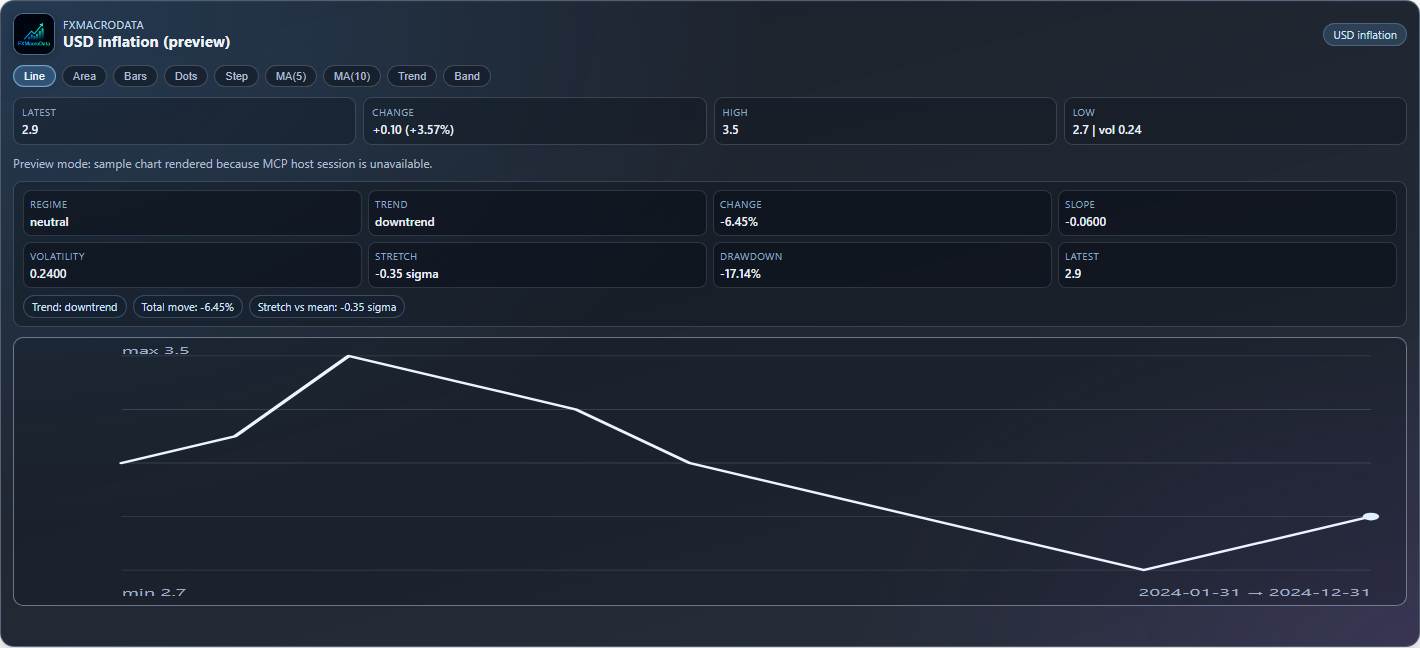Click the TREND downtrend card
Screen dimensions: 1420x648
537,213
